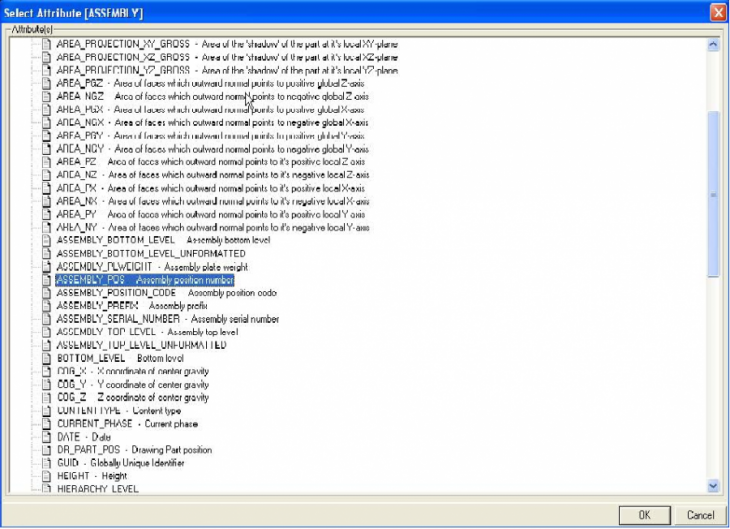Confirm selection with the OK button
The image size is (730, 529).
point(645,514)
